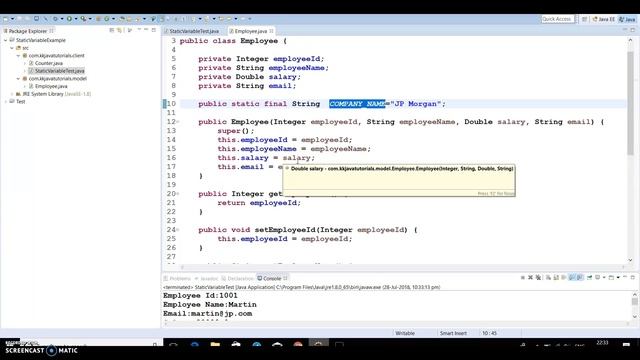Click the Debug toolbar icon

click(x=55, y=19)
